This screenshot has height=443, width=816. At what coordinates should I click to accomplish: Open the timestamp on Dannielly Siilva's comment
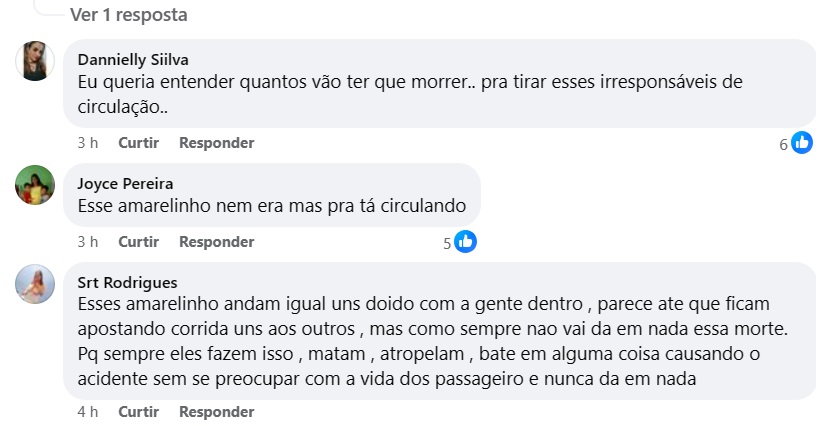(88, 143)
